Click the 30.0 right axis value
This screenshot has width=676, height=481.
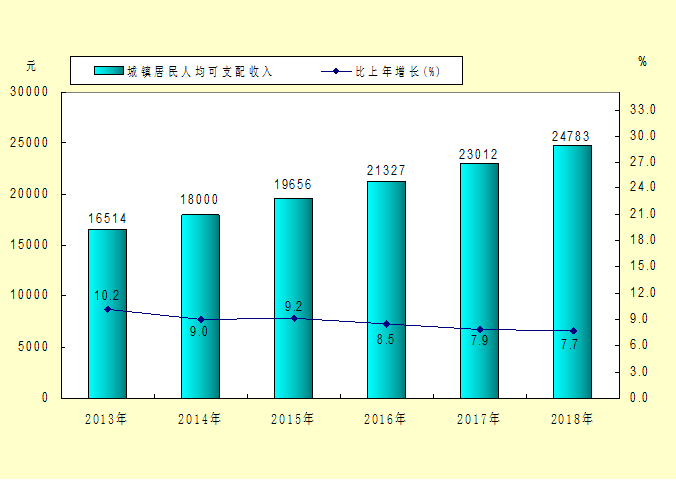point(643,136)
